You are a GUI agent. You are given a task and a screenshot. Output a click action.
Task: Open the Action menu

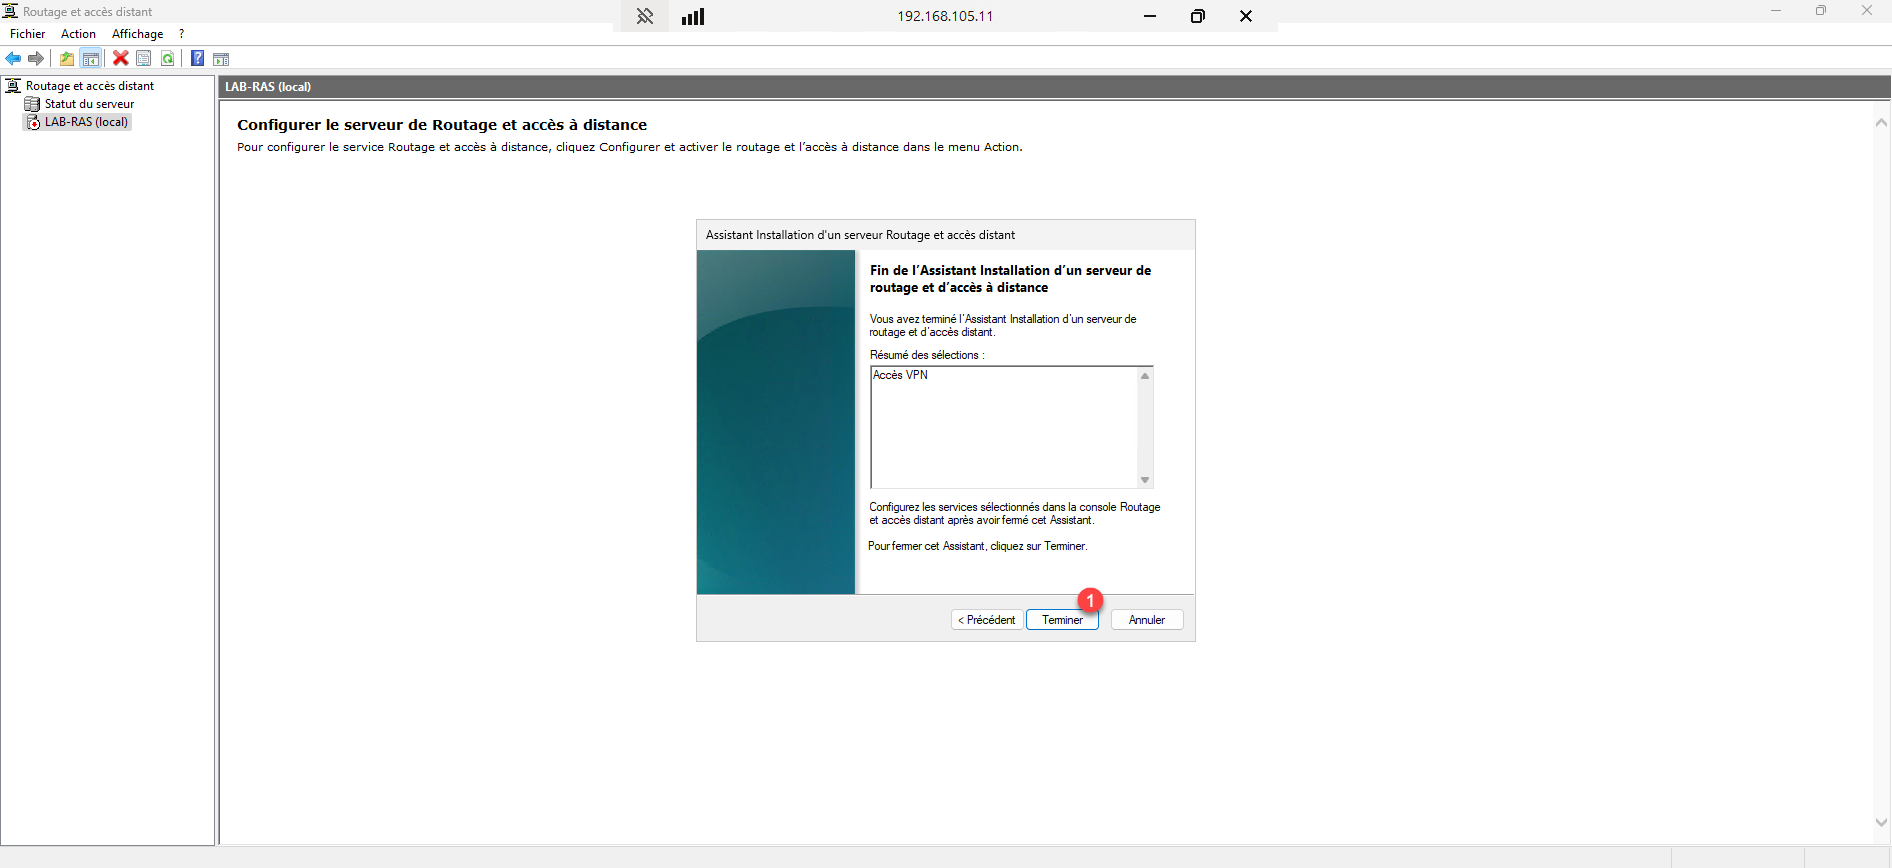(x=78, y=34)
